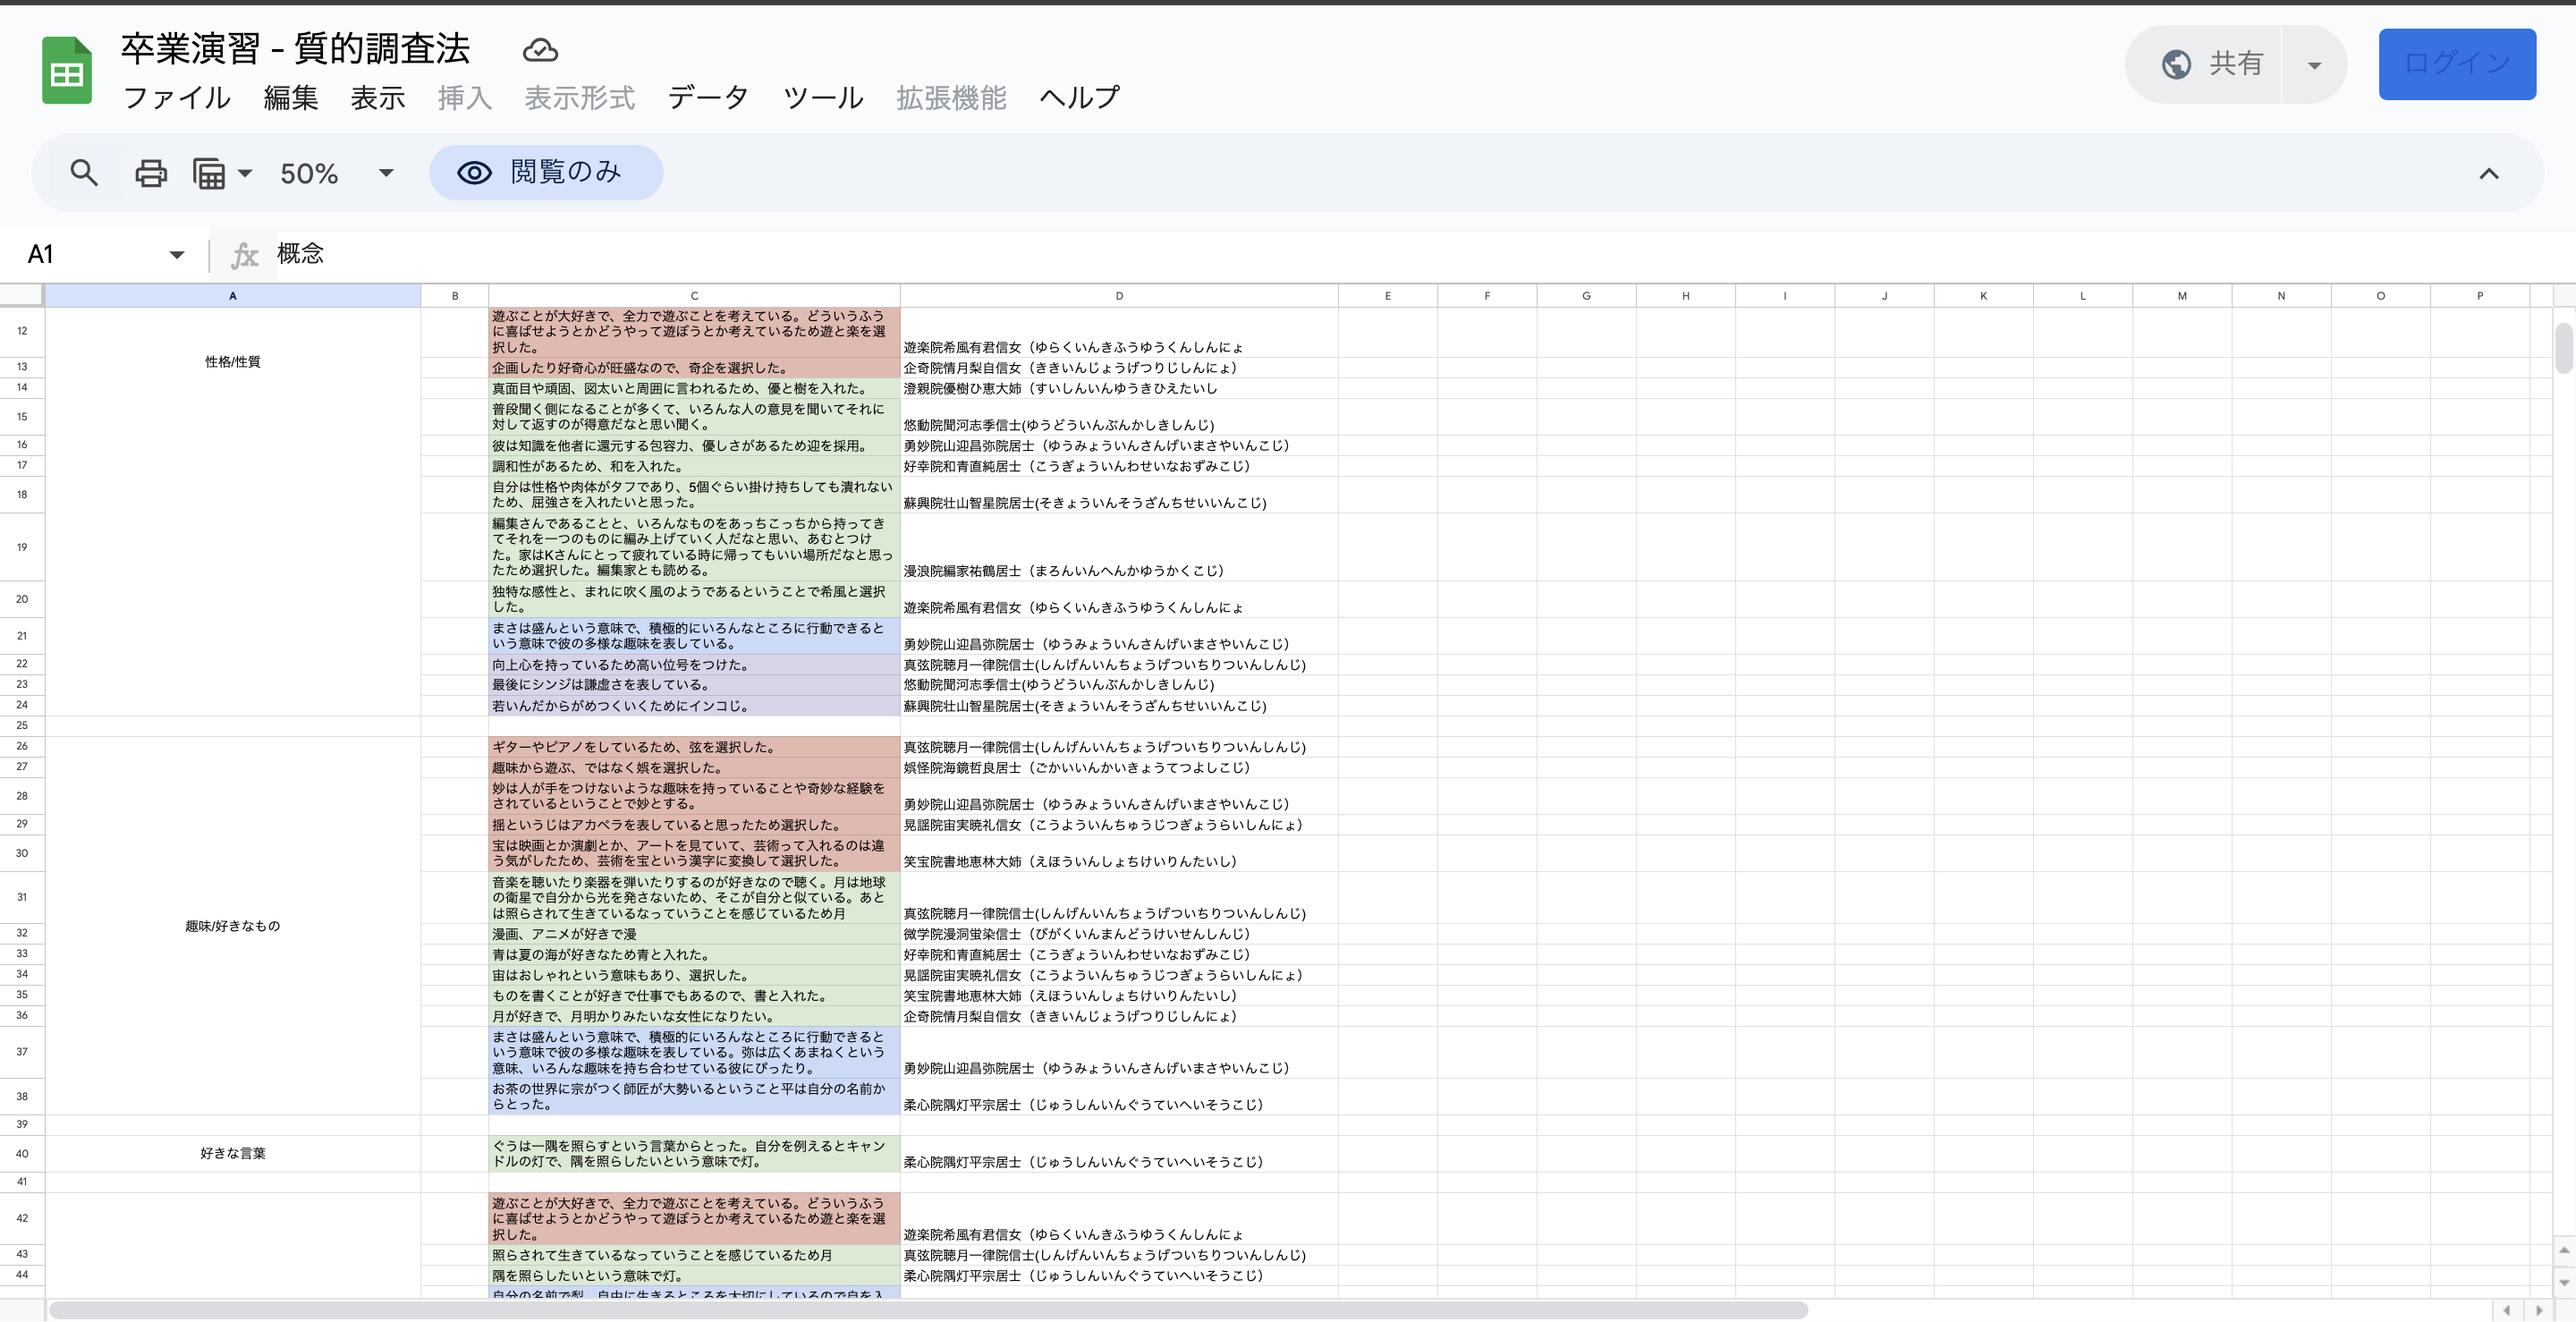Click the Google Sheets home icon
Screen dimensions: 2576x1322
pyautogui.click(x=66, y=70)
